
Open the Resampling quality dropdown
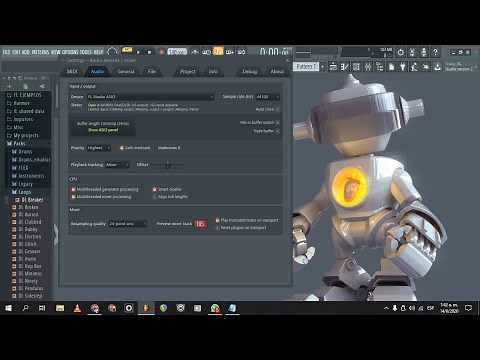coord(127,224)
